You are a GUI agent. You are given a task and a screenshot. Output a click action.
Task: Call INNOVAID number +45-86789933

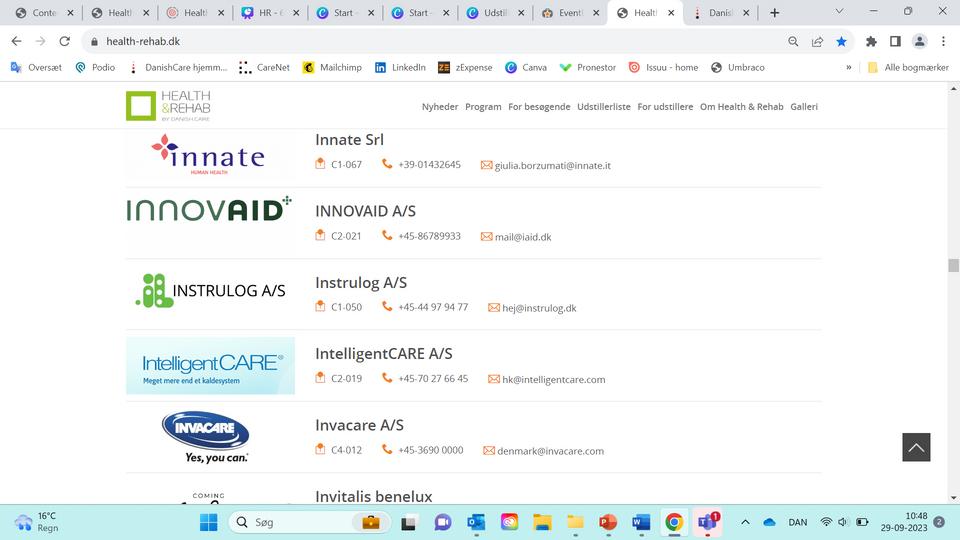429,236
